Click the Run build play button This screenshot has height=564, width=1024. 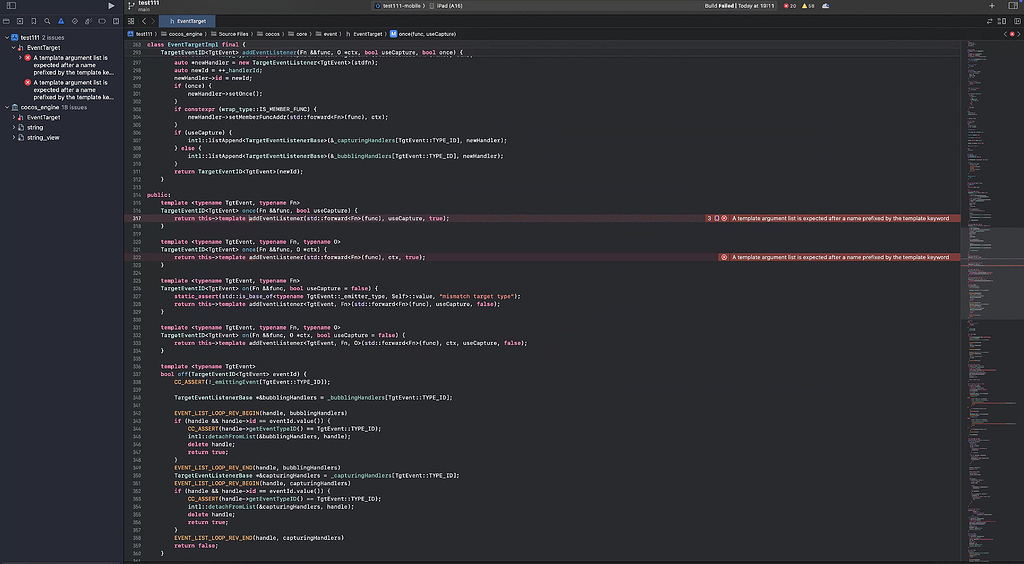pos(111,6)
